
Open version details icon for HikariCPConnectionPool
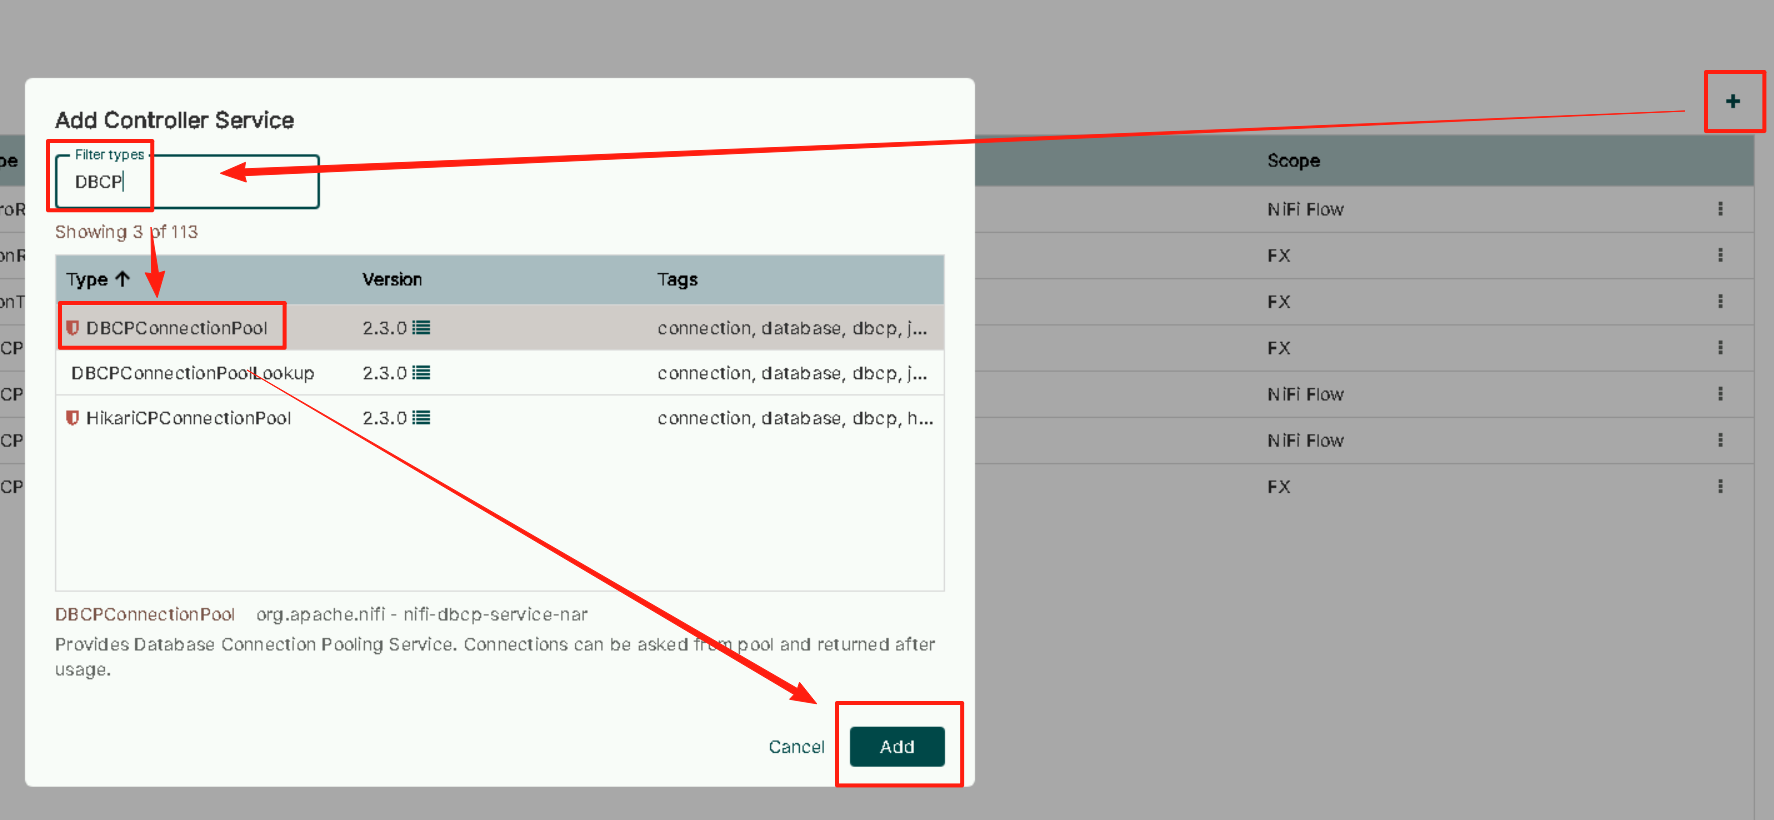coord(421,418)
